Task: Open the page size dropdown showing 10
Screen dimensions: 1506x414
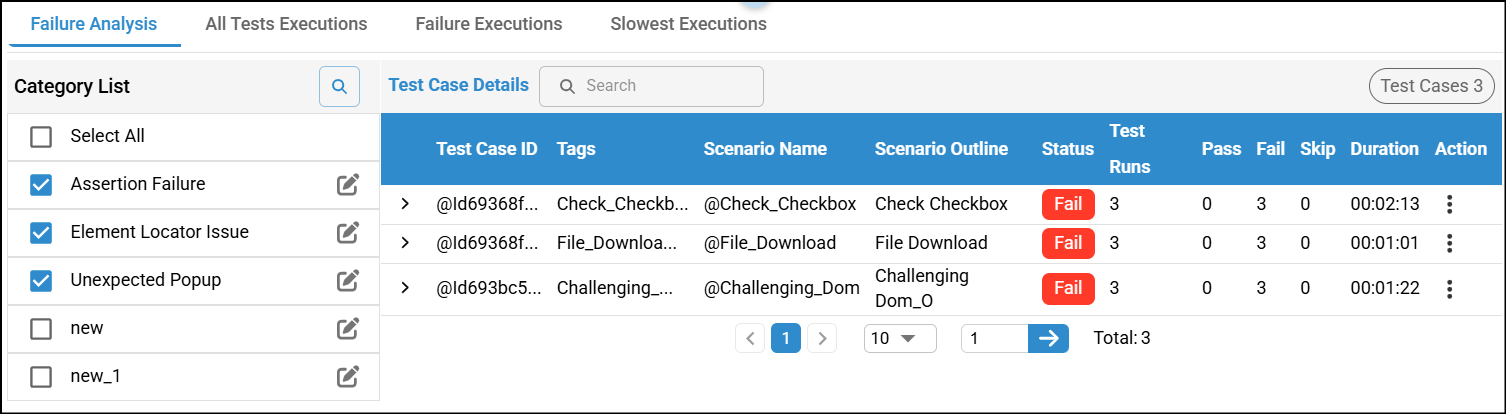Action: [899, 338]
